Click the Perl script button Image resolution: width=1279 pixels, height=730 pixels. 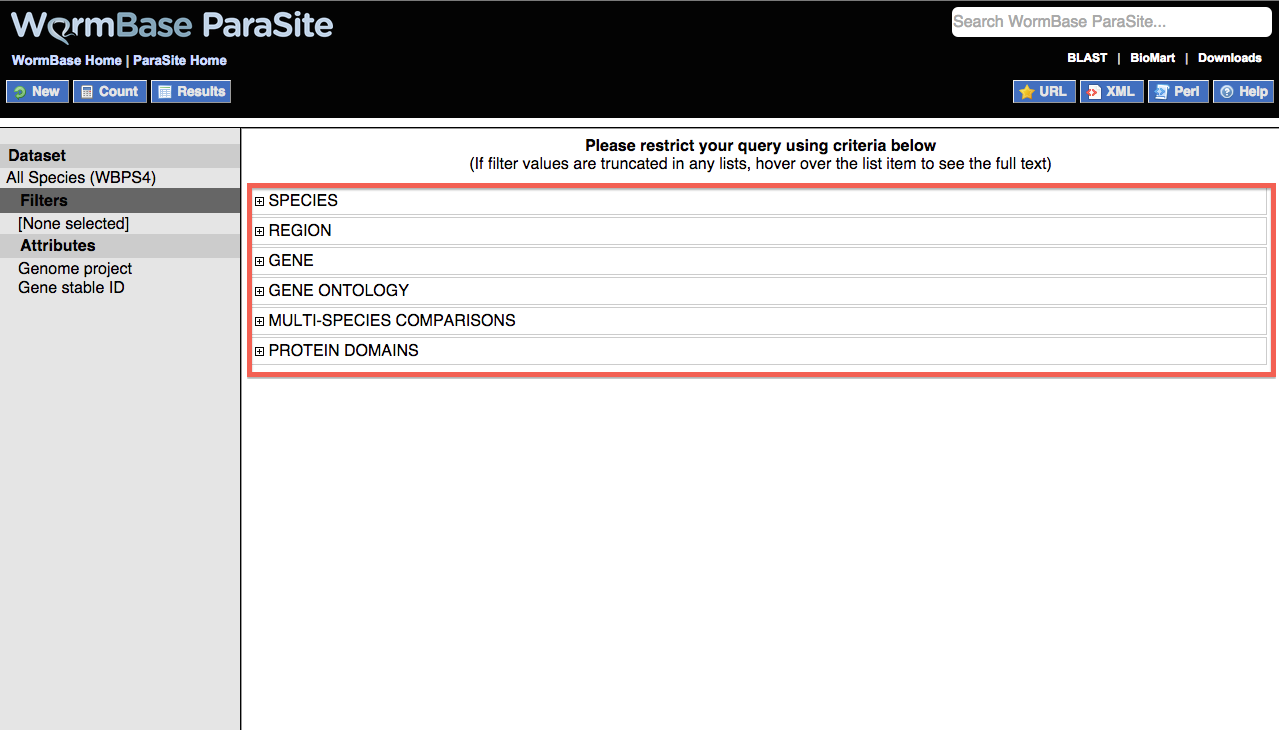(x=1177, y=92)
